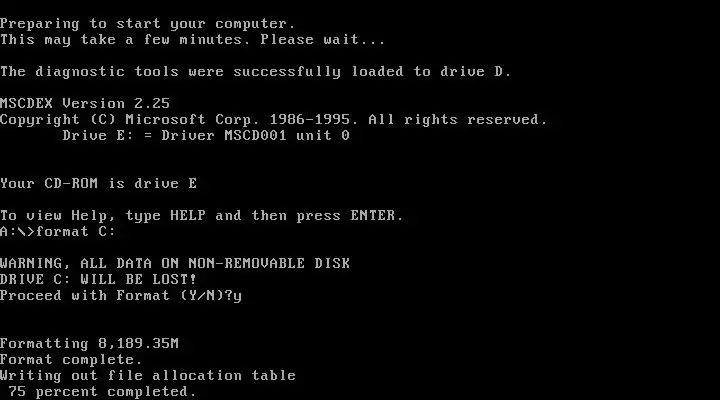
Task: Click 'DRIVE C: WILL BE LOST!' text
Action: coord(98,279)
